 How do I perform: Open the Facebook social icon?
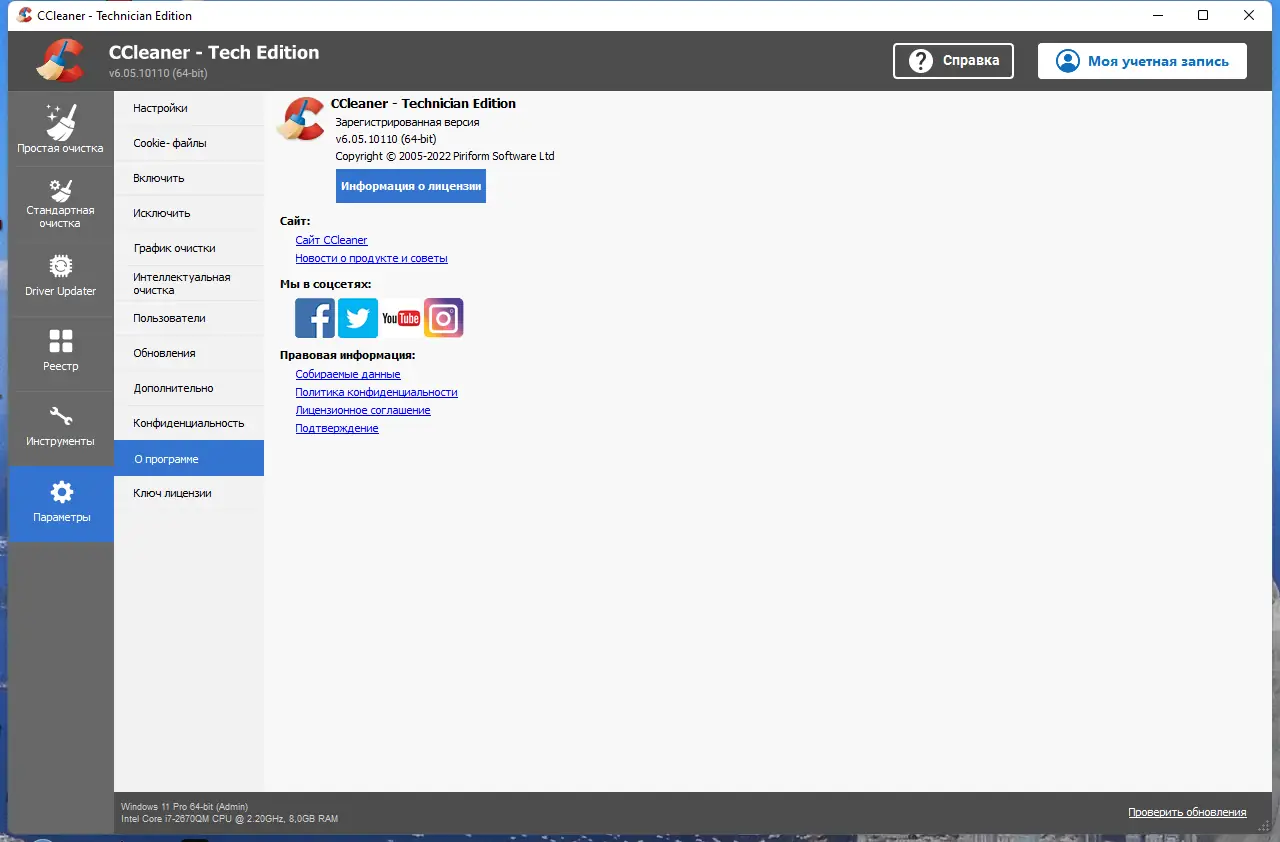tap(315, 318)
